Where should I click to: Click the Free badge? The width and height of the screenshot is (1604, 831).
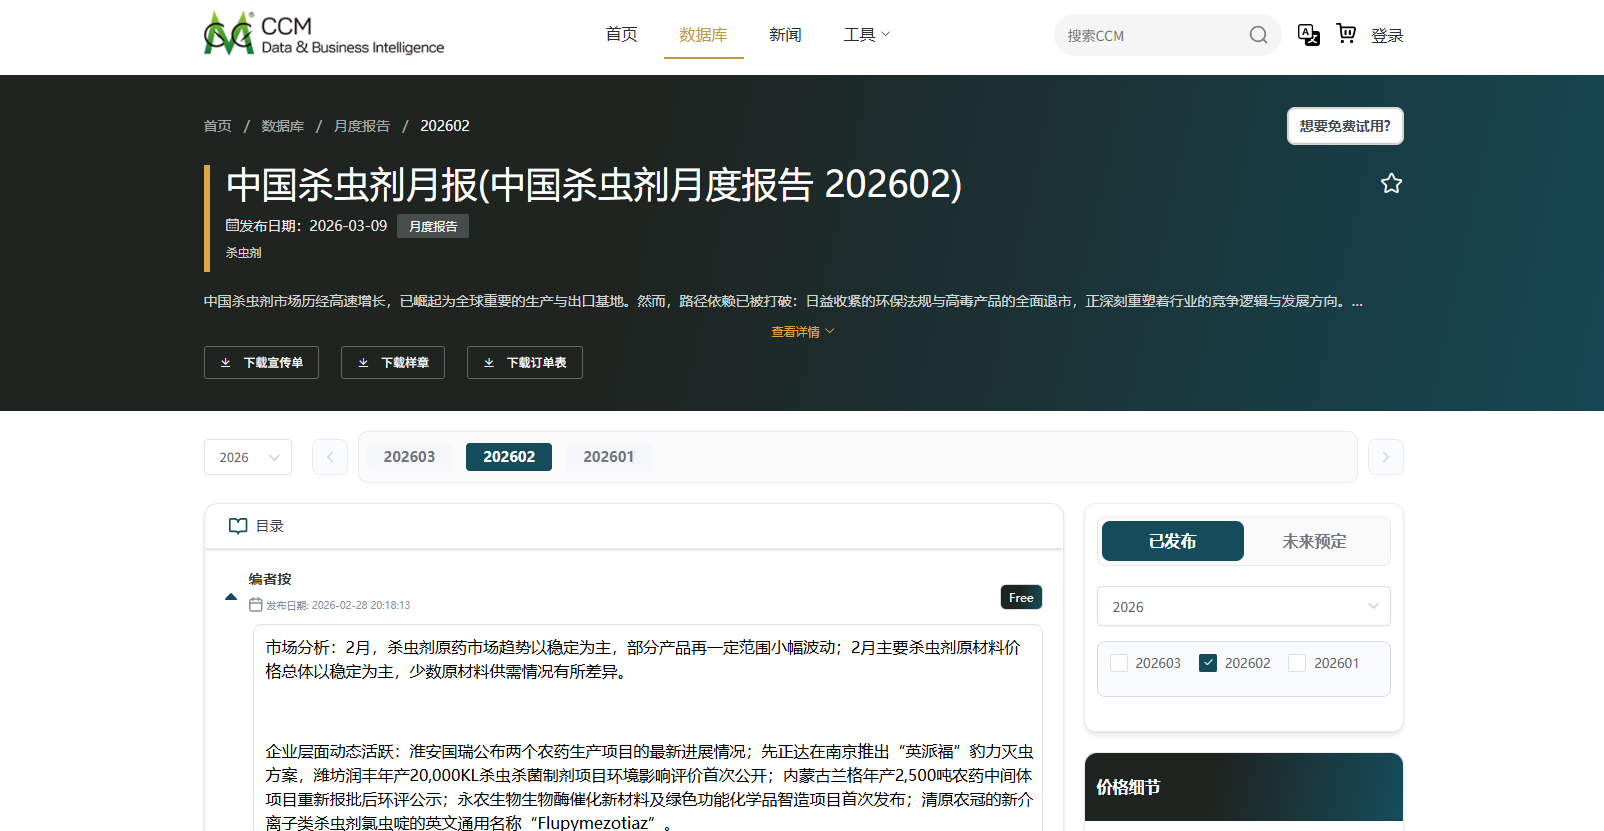click(1021, 597)
